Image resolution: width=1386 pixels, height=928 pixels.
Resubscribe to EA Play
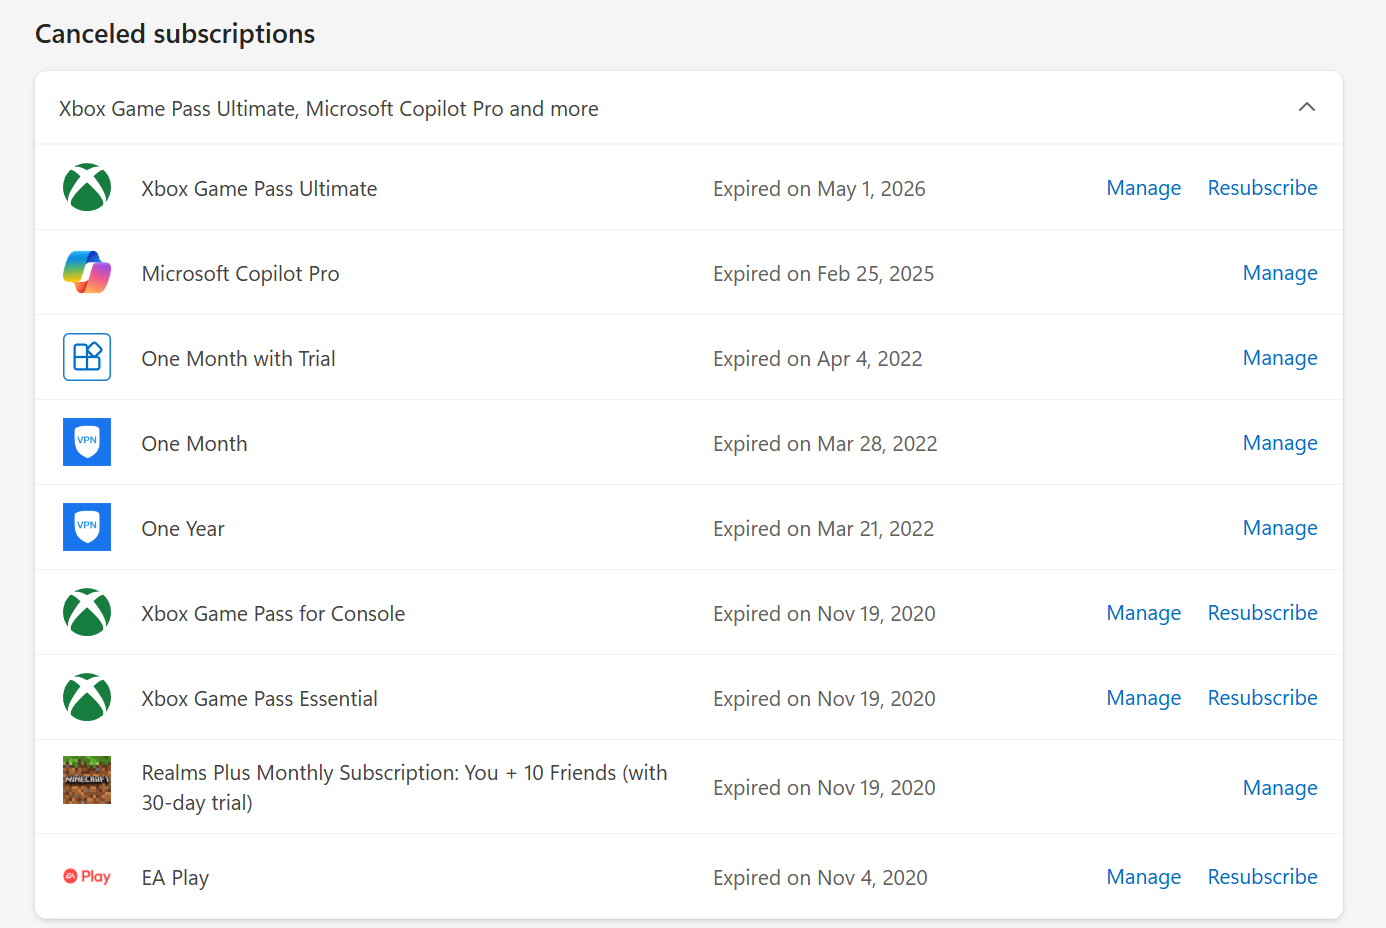1262,877
